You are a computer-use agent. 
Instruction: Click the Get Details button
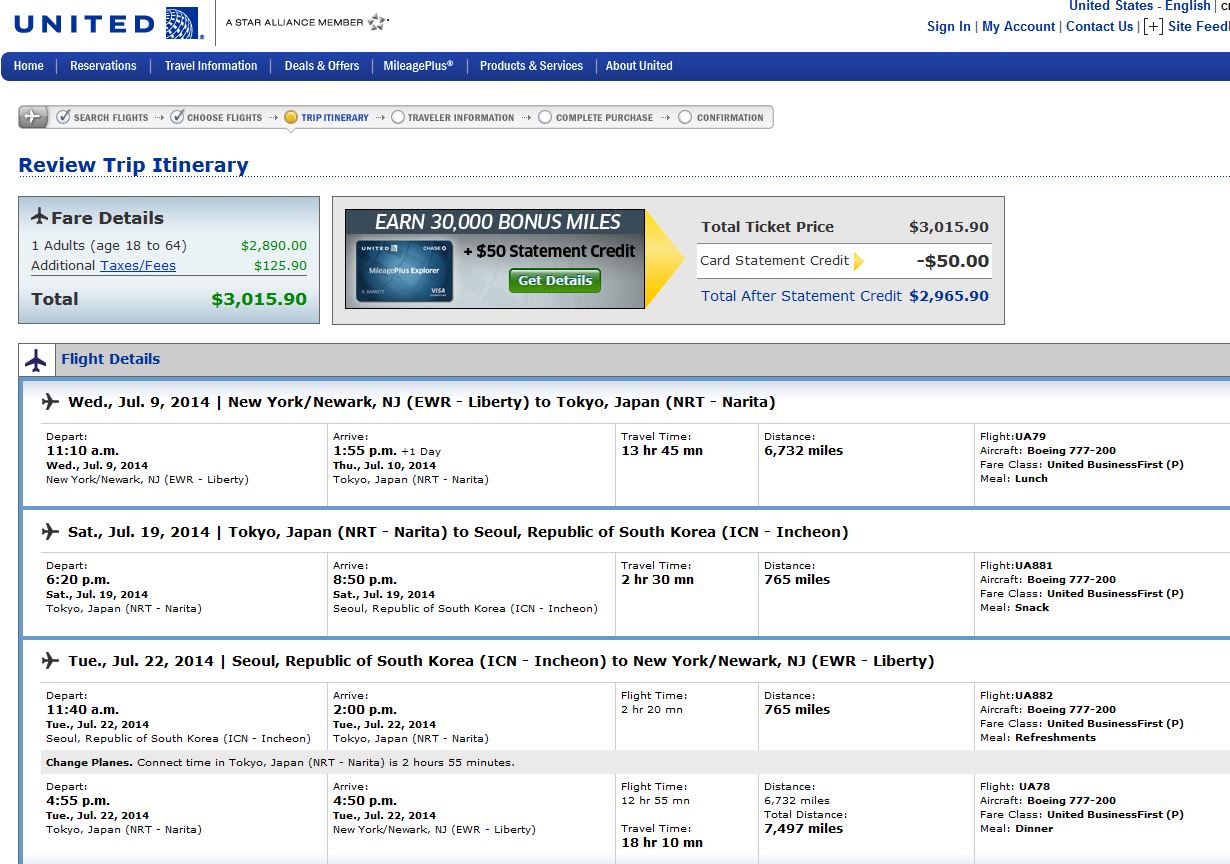click(554, 281)
